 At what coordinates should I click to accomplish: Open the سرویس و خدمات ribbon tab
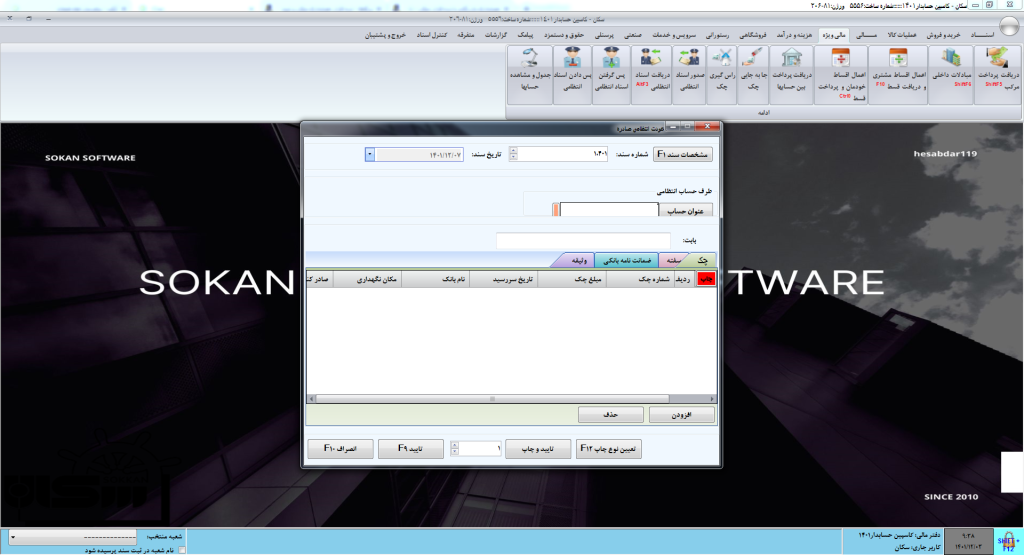pos(674,35)
